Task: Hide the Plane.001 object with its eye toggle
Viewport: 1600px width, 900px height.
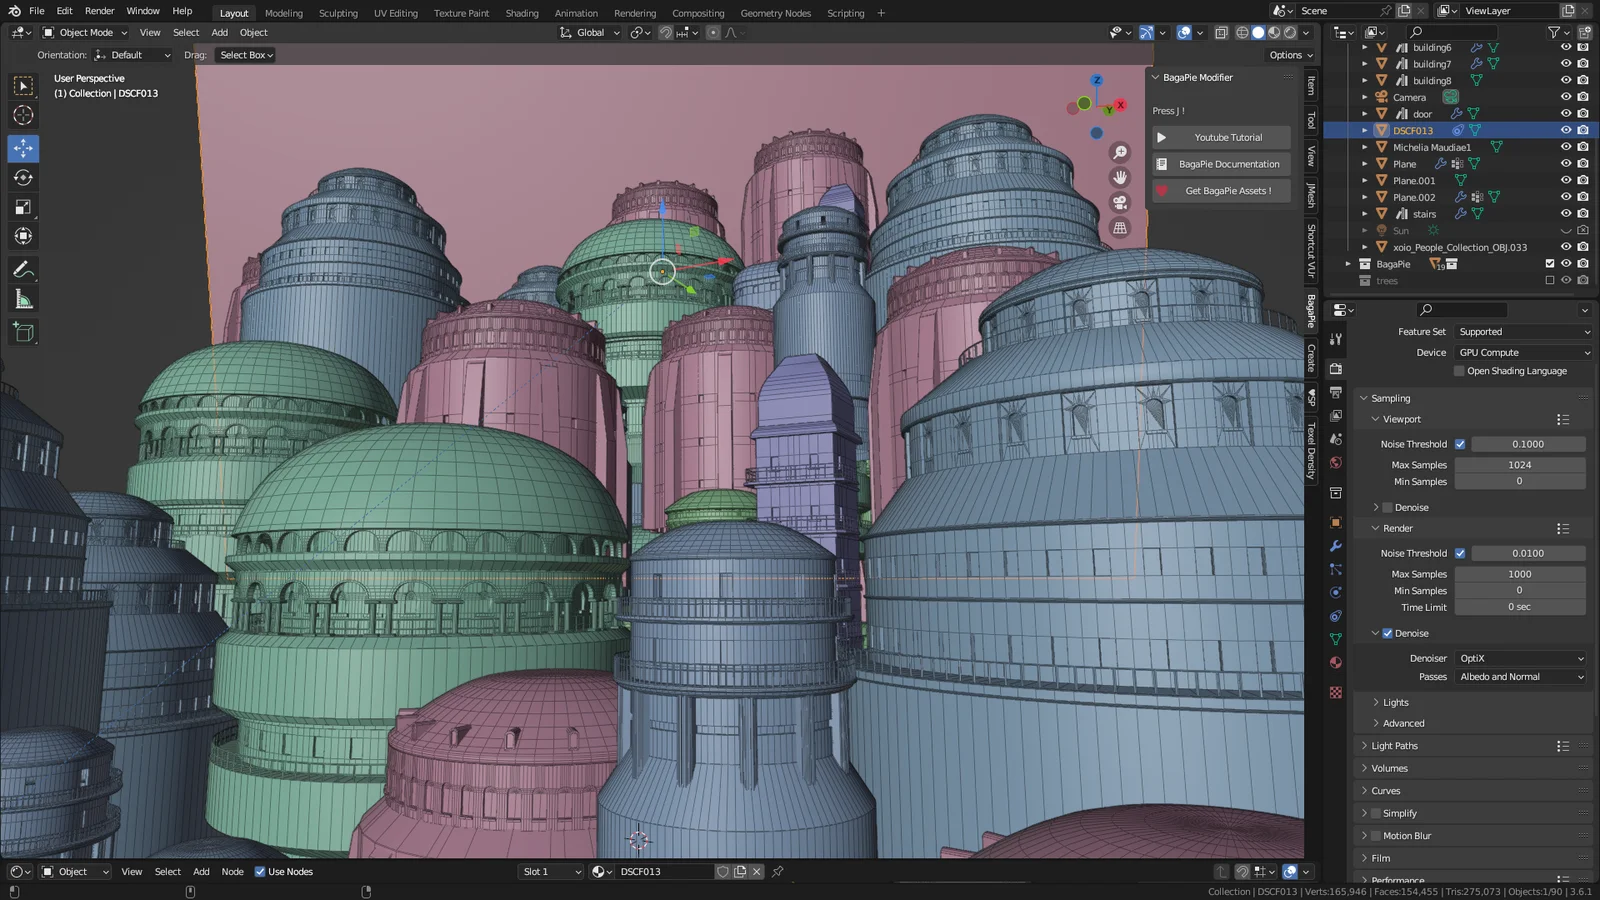Action: 1566,181
